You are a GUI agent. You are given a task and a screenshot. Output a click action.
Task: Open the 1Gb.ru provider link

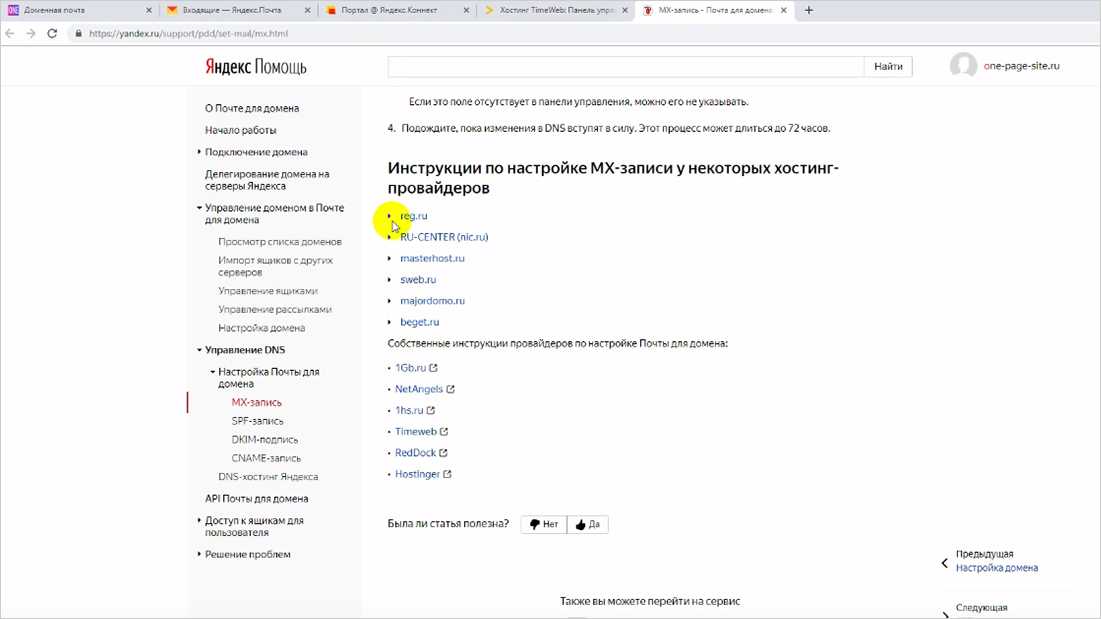point(410,368)
